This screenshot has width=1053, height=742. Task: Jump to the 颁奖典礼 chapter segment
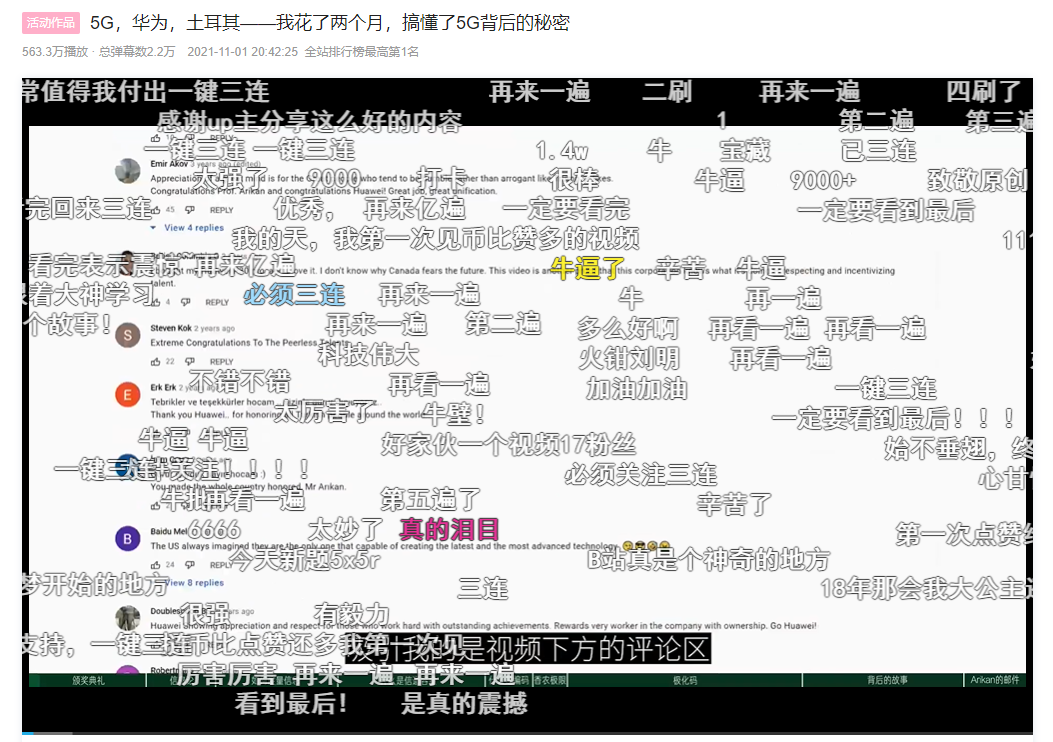[x=88, y=680]
